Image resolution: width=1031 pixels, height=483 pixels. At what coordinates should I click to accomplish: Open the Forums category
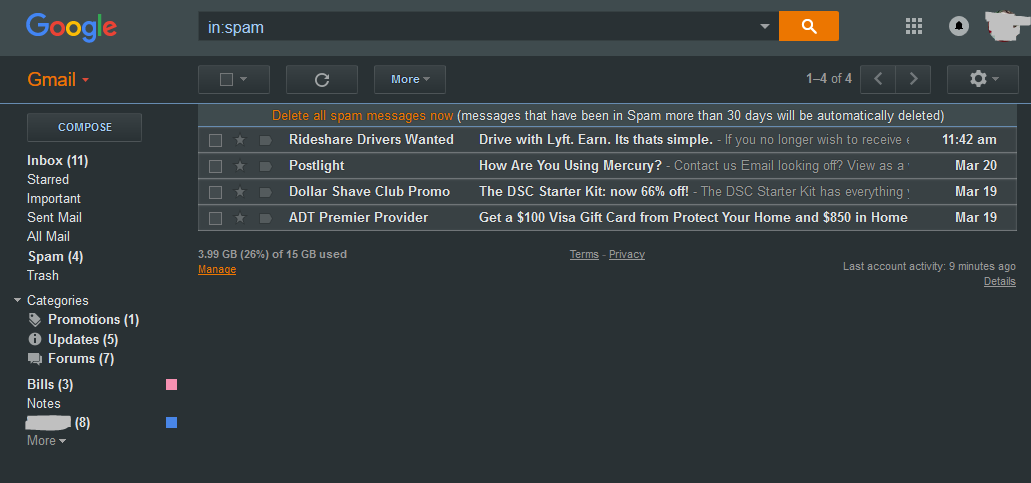click(x=81, y=359)
